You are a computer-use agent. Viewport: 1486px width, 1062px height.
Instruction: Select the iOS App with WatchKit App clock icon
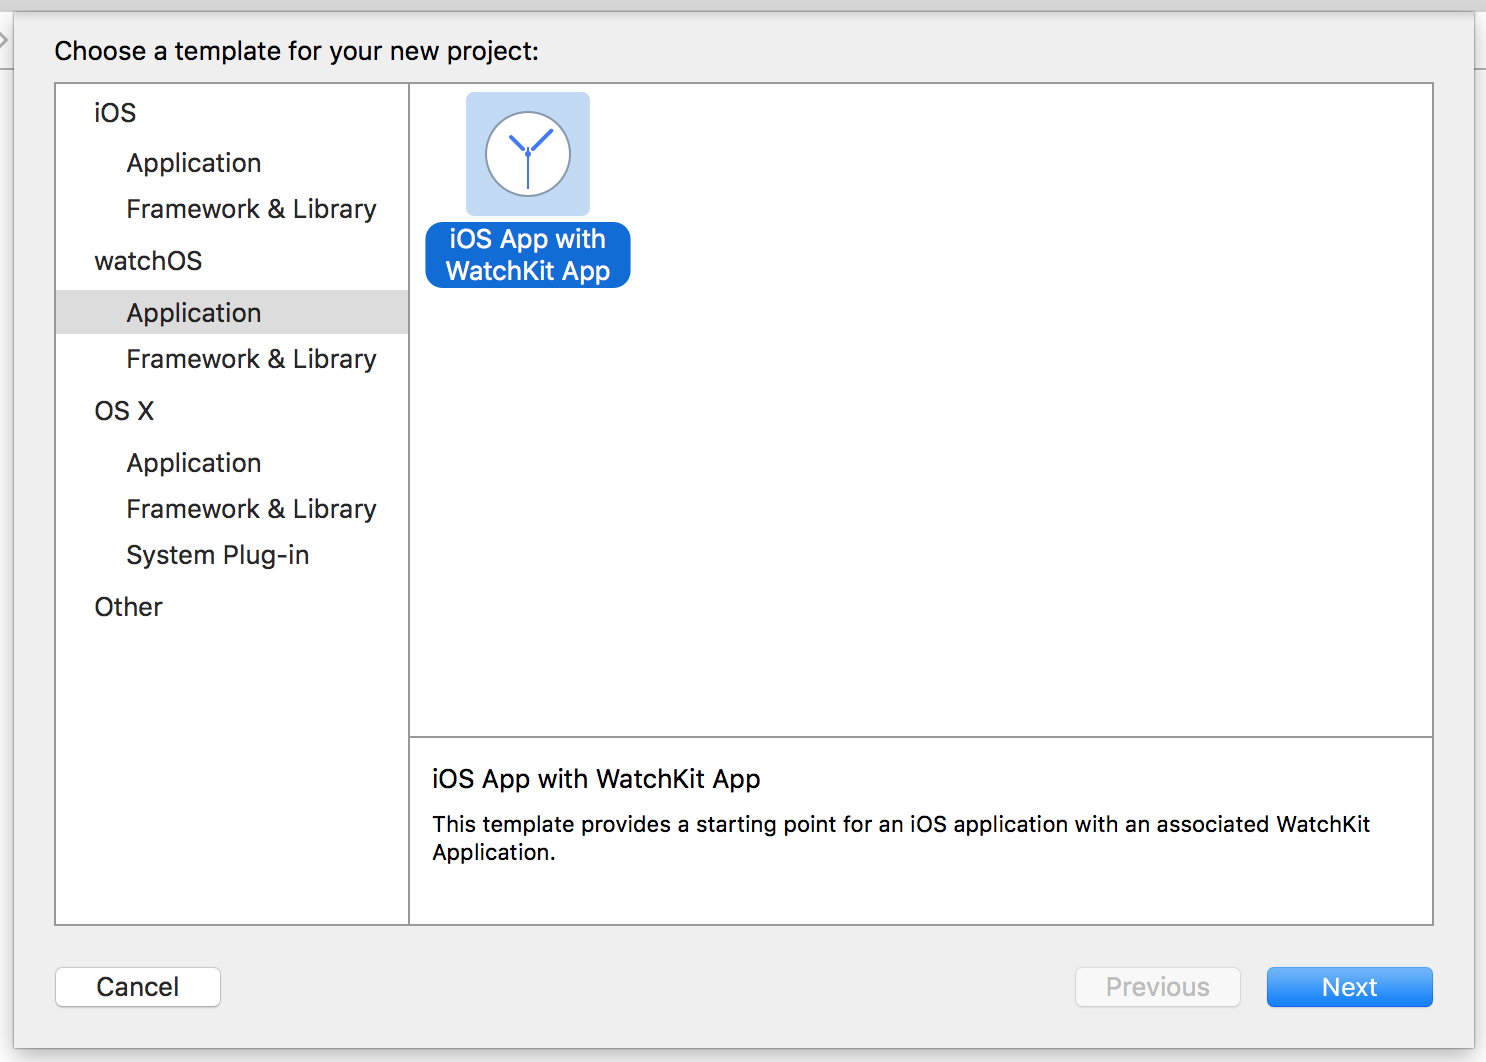tap(527, 154)
